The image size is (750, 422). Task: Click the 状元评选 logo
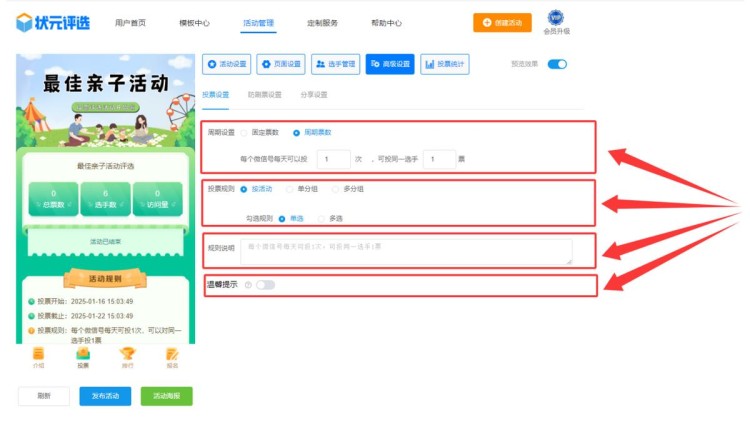(52, 22)
